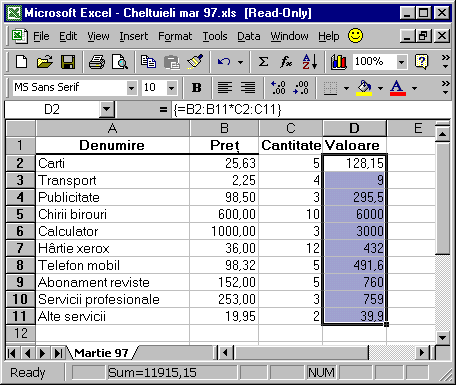The width and height of the screenshot is (456, 385).
Task: Select the Format Painter brush
Action: tap(195, 62)
